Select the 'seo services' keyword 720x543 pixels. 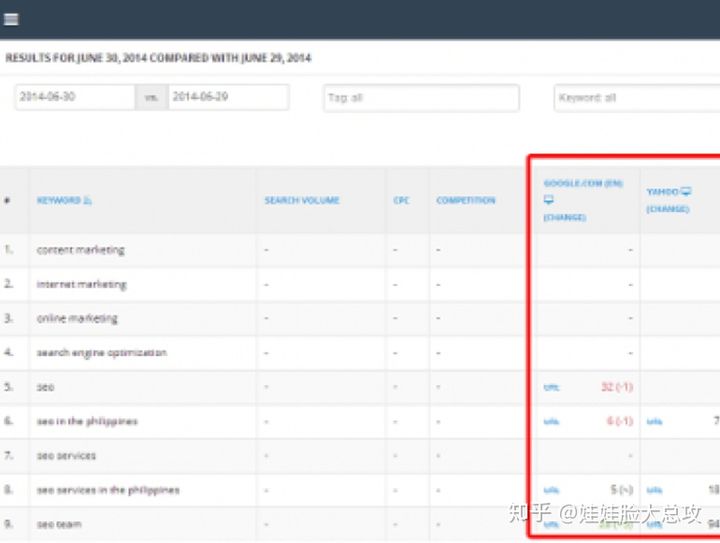[66, 456]
